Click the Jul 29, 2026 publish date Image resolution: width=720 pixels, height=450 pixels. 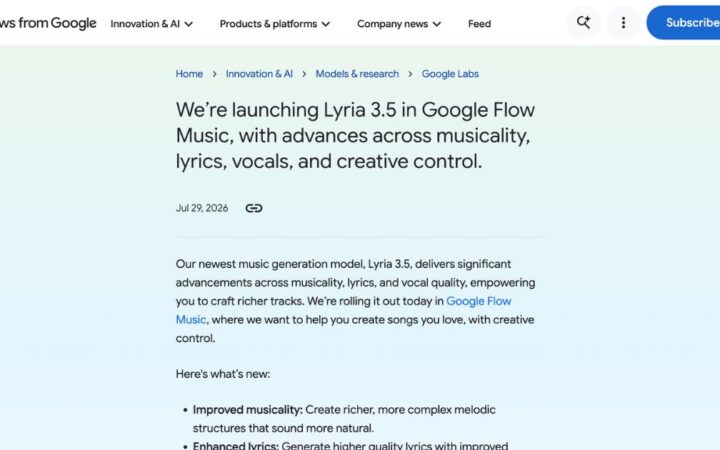click(x=202, y=208)
